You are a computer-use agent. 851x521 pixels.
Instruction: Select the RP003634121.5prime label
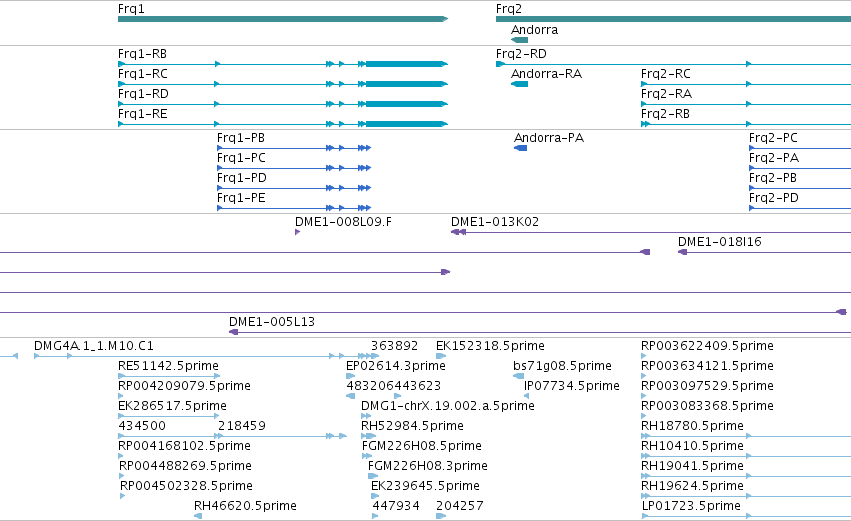tap(707, 366)
